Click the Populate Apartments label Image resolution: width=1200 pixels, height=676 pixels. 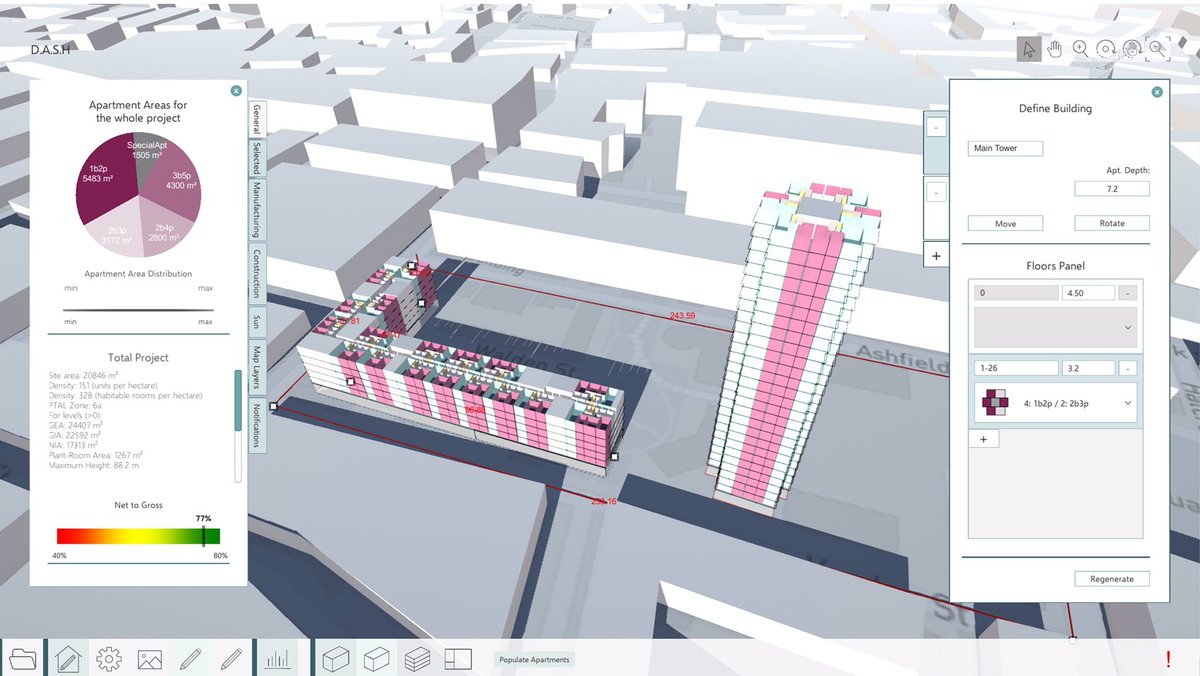[535, 659]
